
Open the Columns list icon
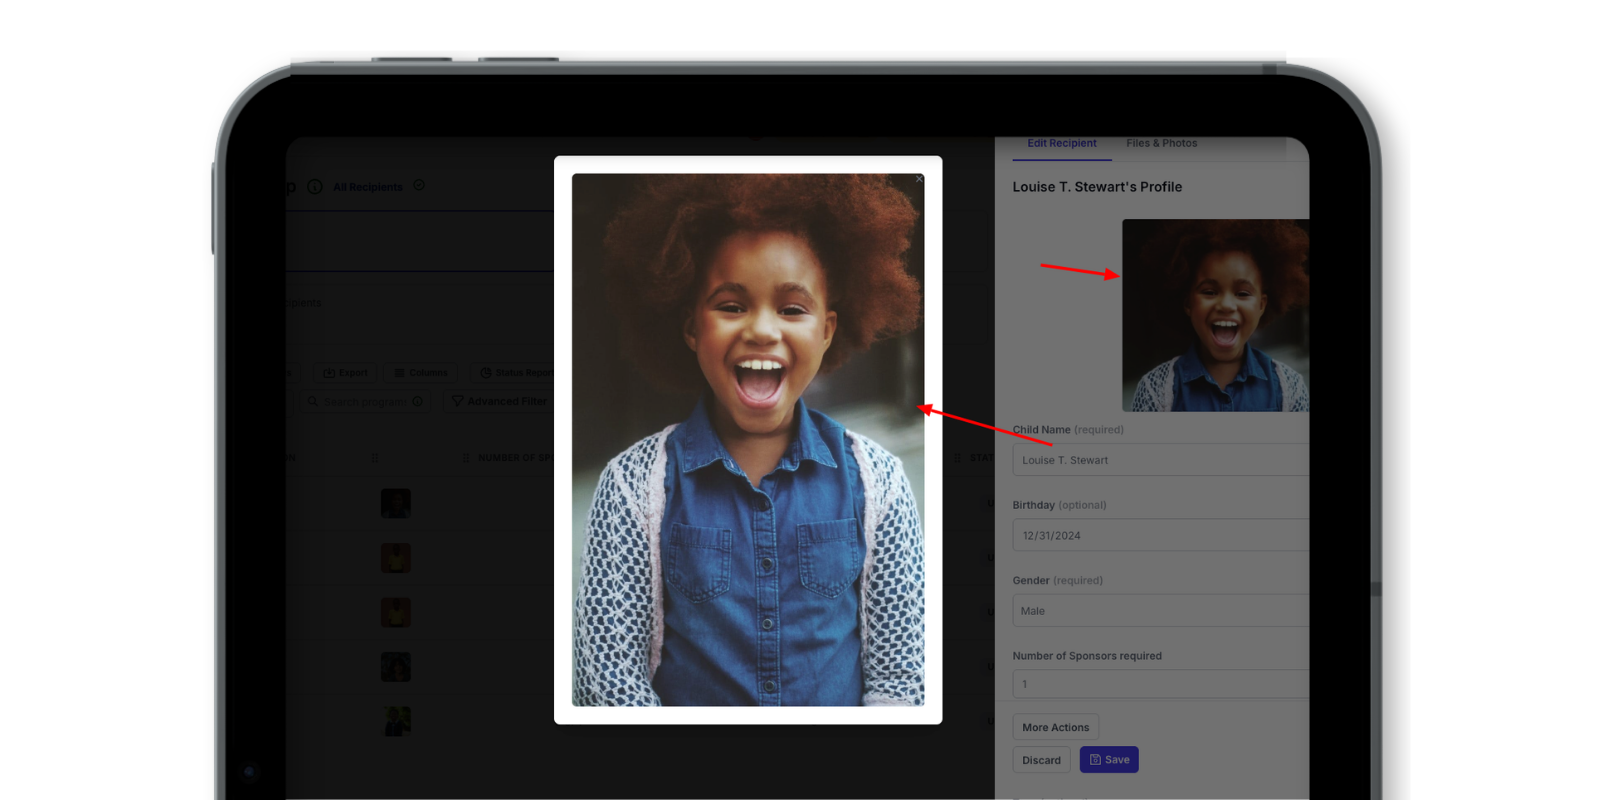tap(399, 373)
